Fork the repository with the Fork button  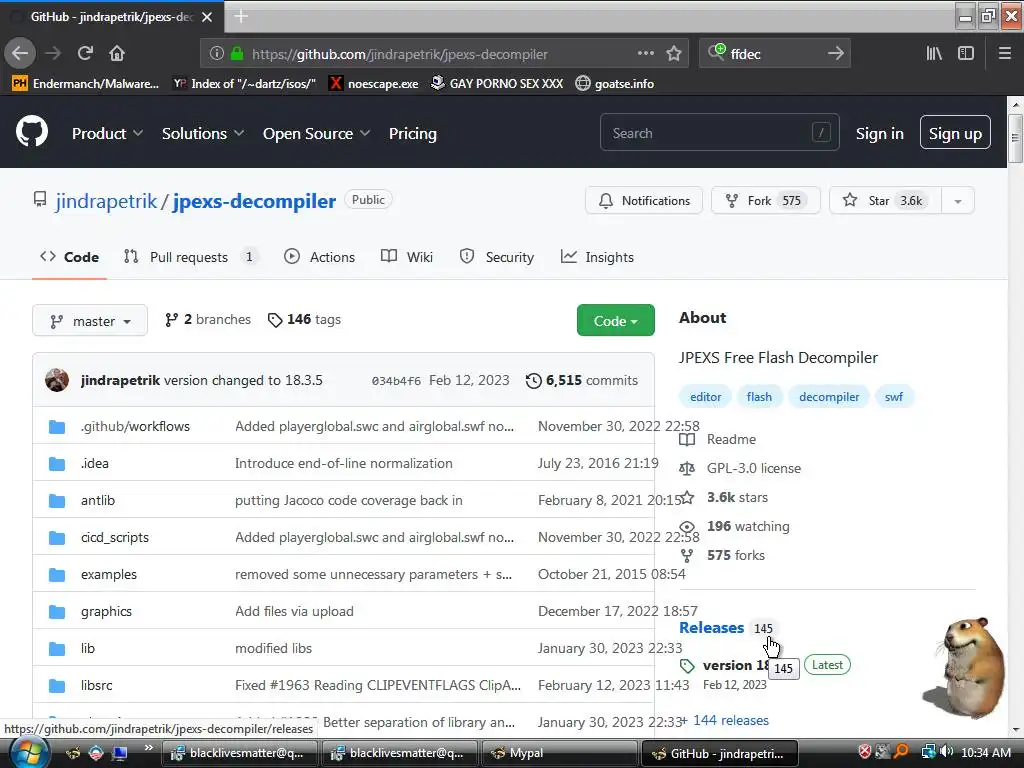point(765,200)
